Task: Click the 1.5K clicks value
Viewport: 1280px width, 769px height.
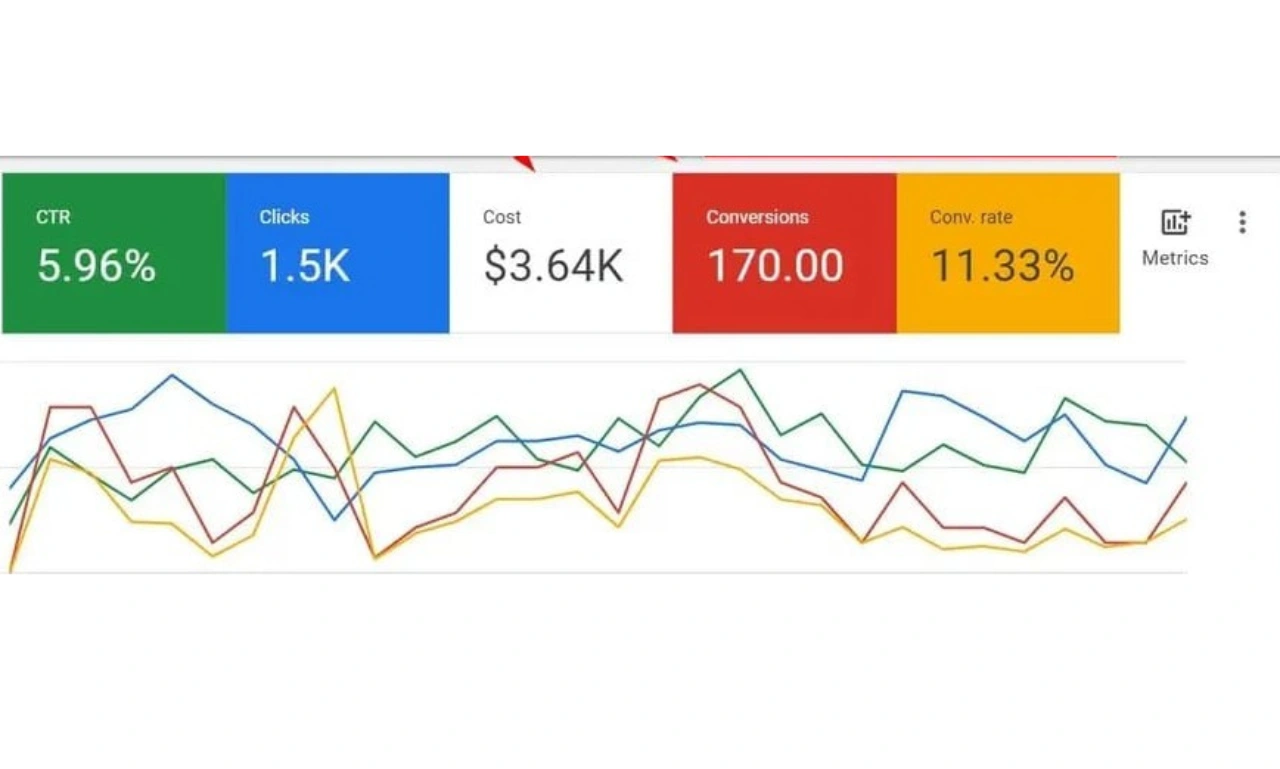Action: pos(305,266)
